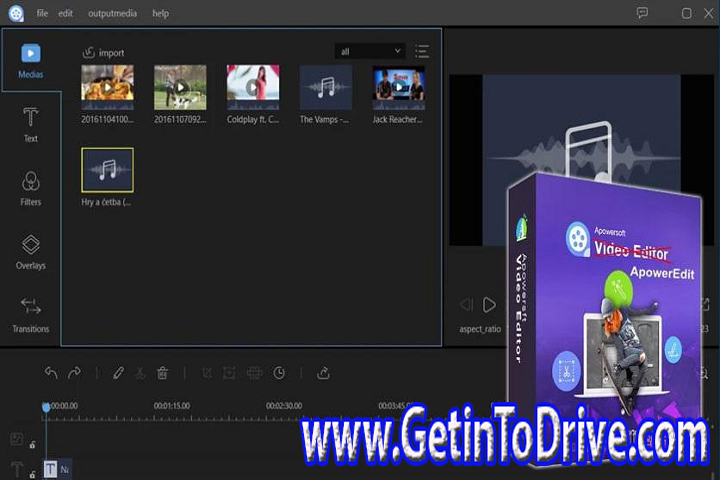Open the Transitions panel
Viewport: 720px width, 480px height.
point(30,316)
